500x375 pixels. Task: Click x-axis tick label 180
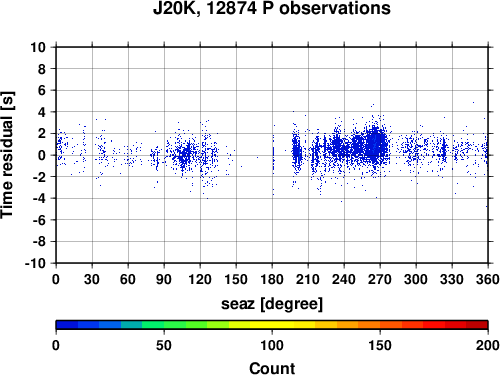point(272,279)
